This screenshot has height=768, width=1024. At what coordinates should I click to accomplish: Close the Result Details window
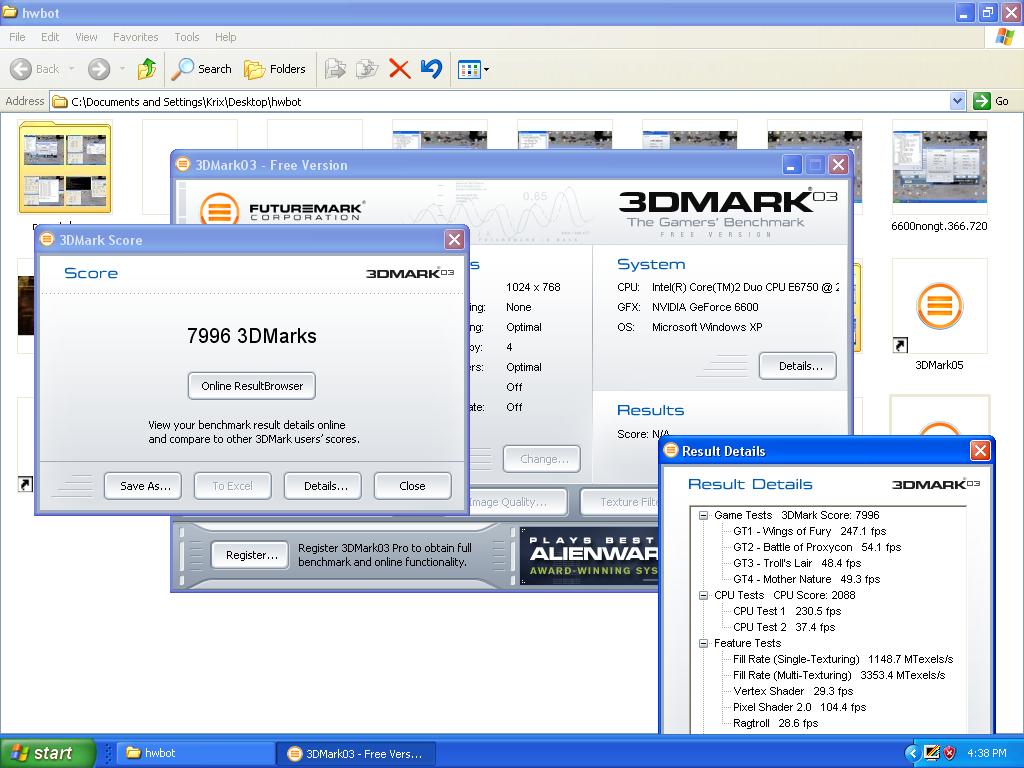(980, 451)
